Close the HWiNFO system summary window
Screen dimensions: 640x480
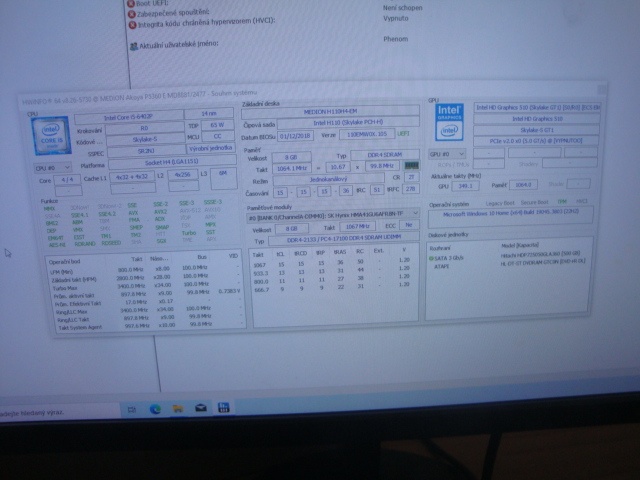(602, 89)
